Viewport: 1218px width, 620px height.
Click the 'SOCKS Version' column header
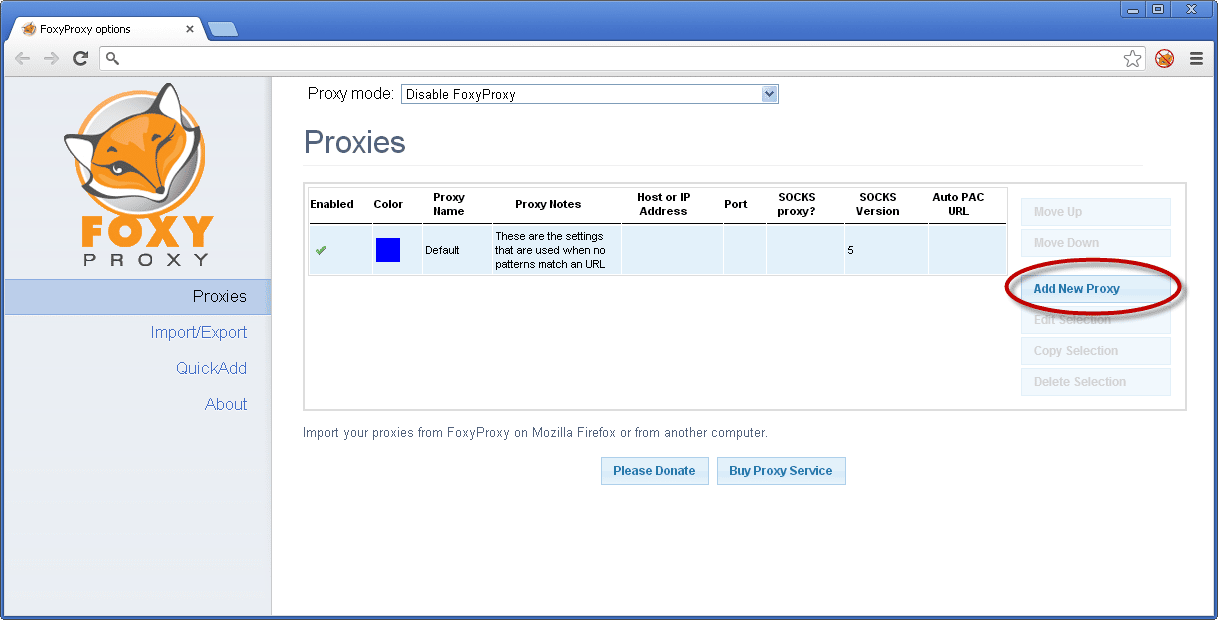[x=878, y=204]
